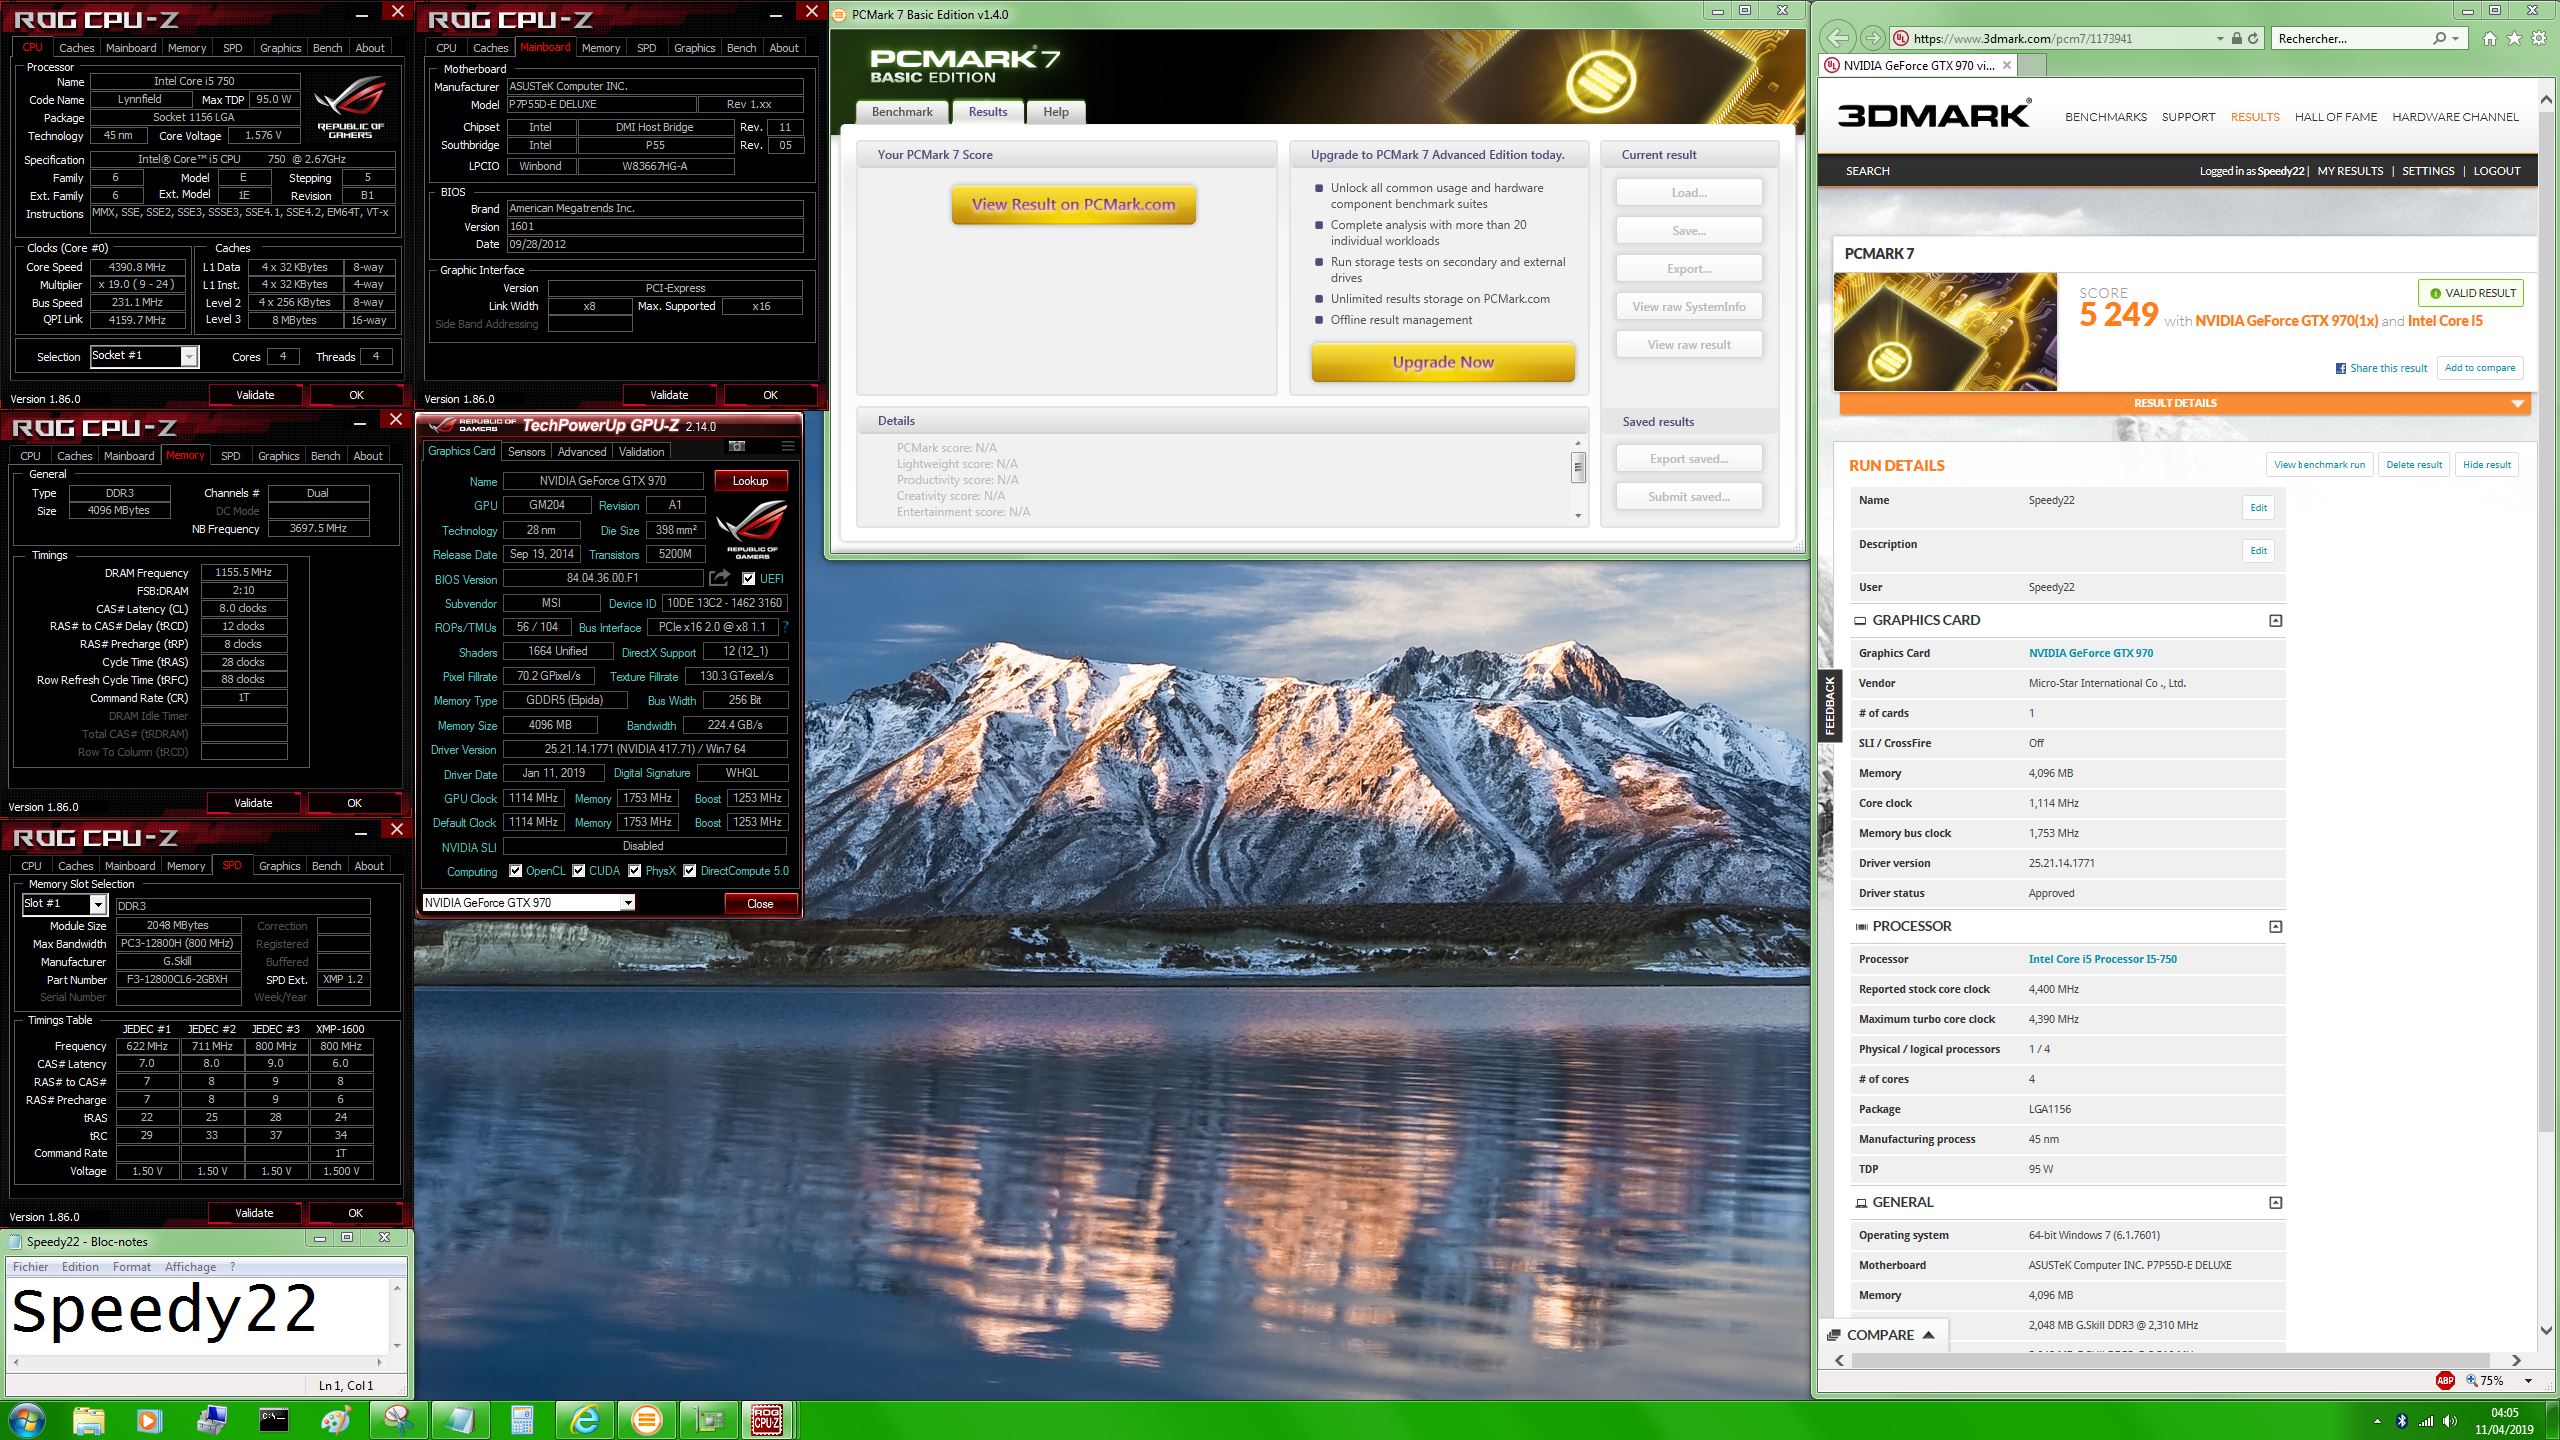This screenshot has width=2560, height=1440.
Task: Switch to GPU-Z taskbar icon
Action: [708, 1420]
